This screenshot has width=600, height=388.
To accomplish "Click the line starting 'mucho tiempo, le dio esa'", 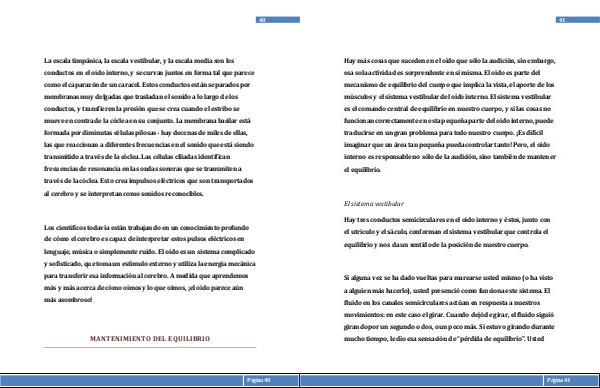I will point(444,339).
